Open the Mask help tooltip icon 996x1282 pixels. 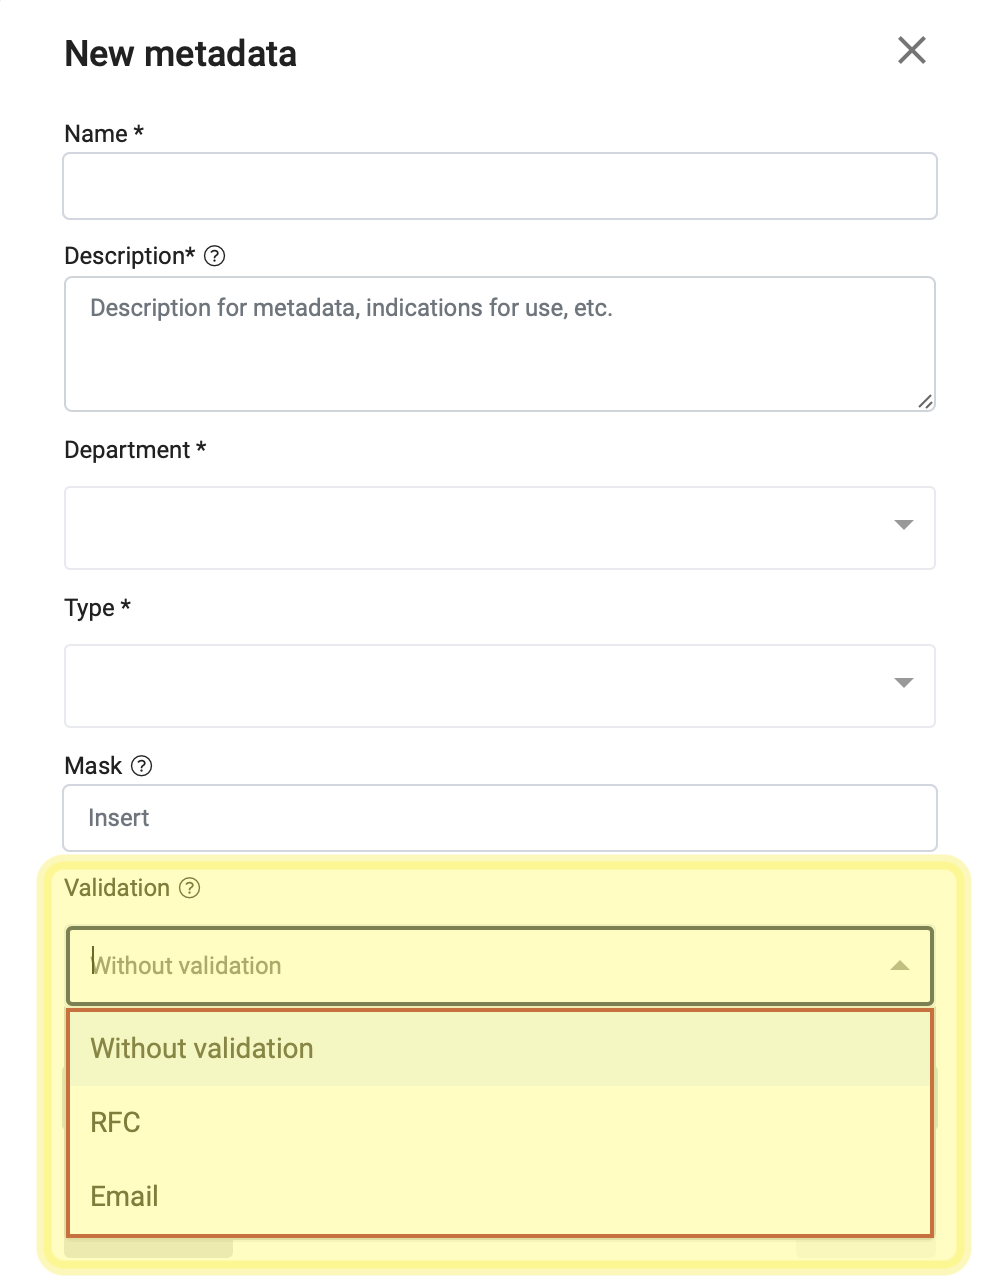142,766
